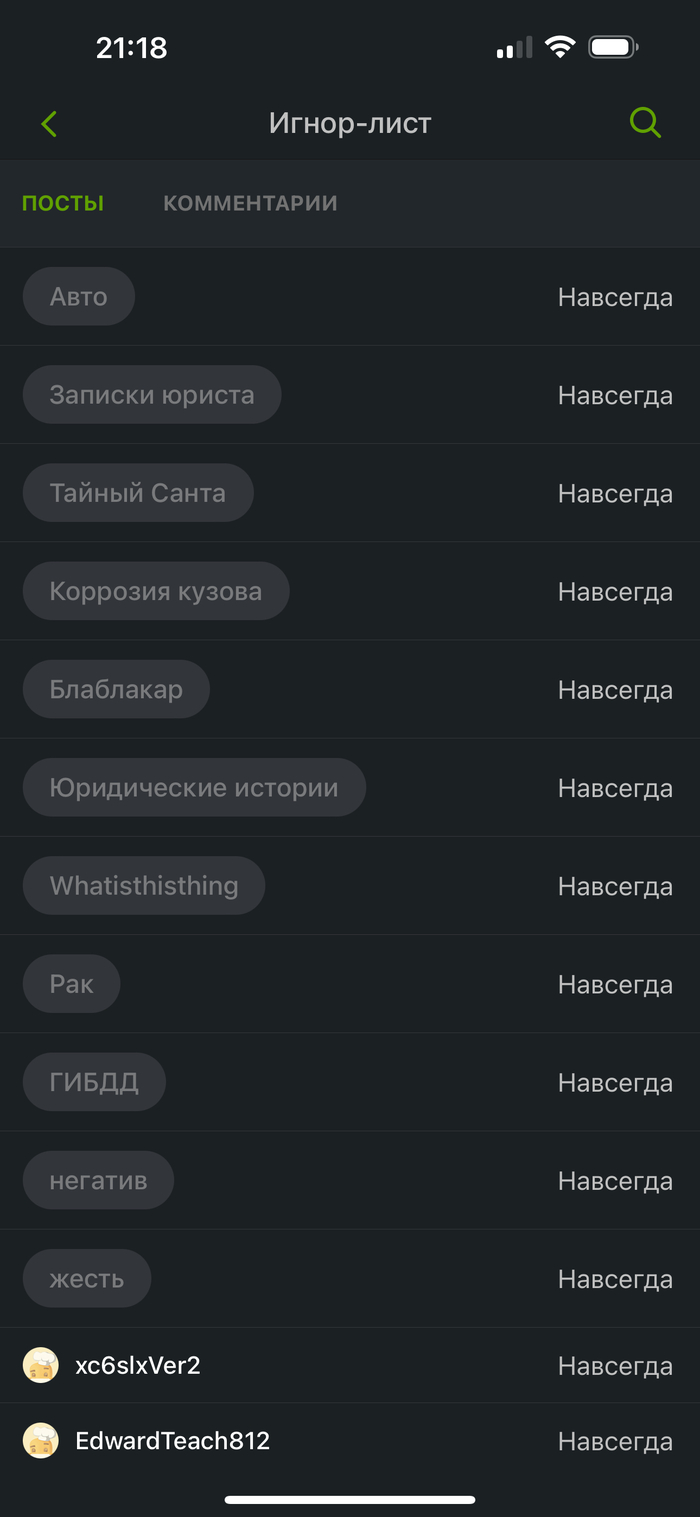The image size is (700, 1517).
Task: Tap the Рак tag chip
Action: pos(71,984)
